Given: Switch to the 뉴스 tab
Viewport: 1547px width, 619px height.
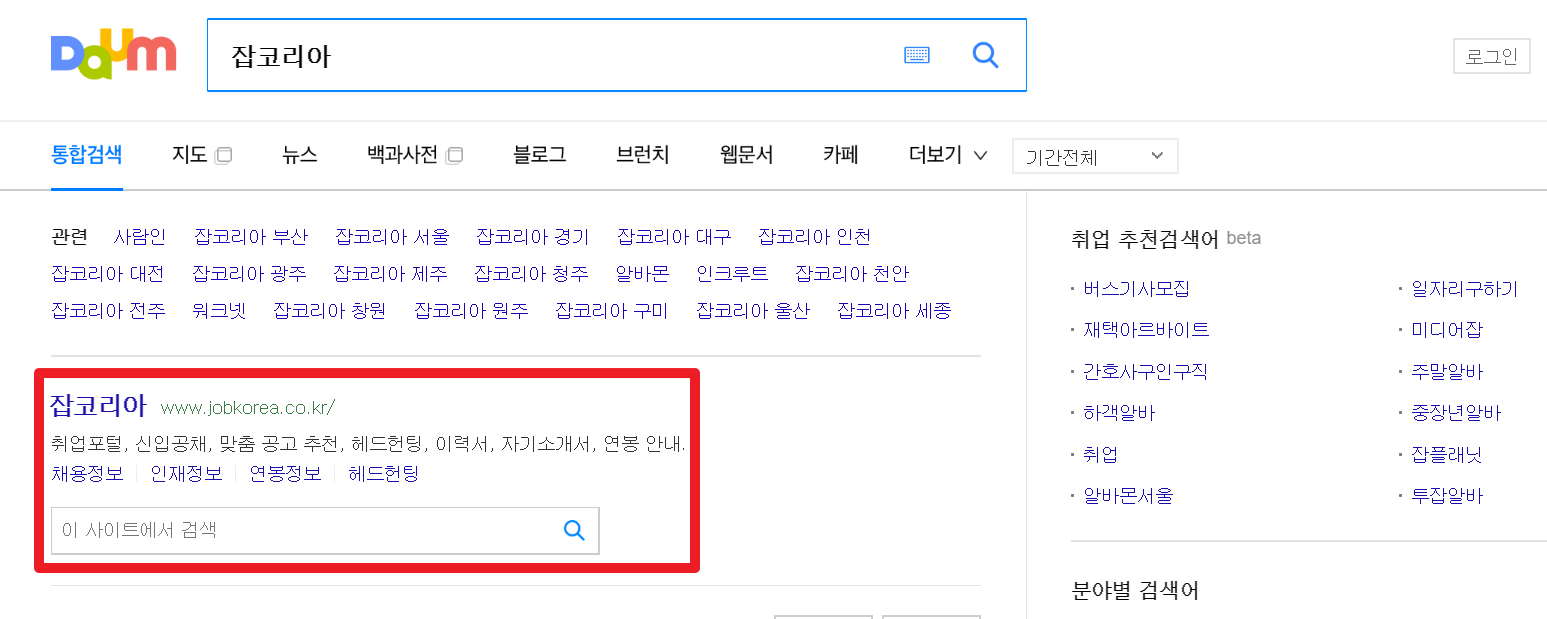Looking at the screenshot, I should [299, 155].
